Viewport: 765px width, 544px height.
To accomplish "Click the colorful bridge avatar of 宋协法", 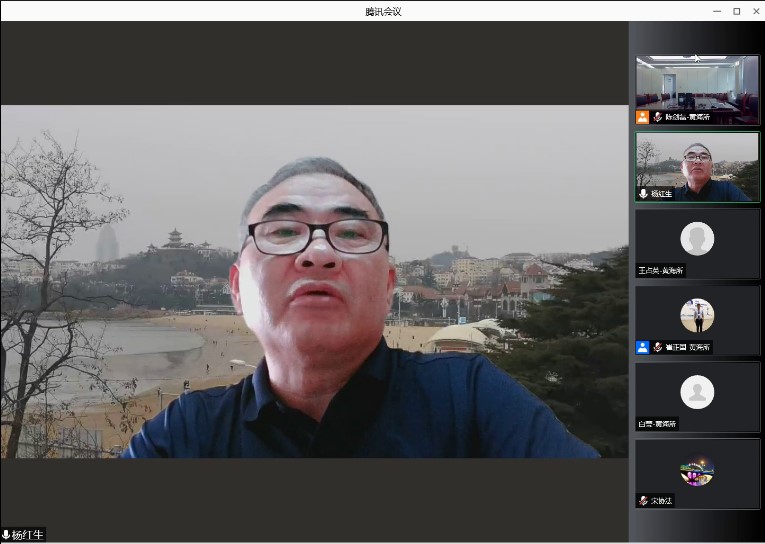I will 697,469.
